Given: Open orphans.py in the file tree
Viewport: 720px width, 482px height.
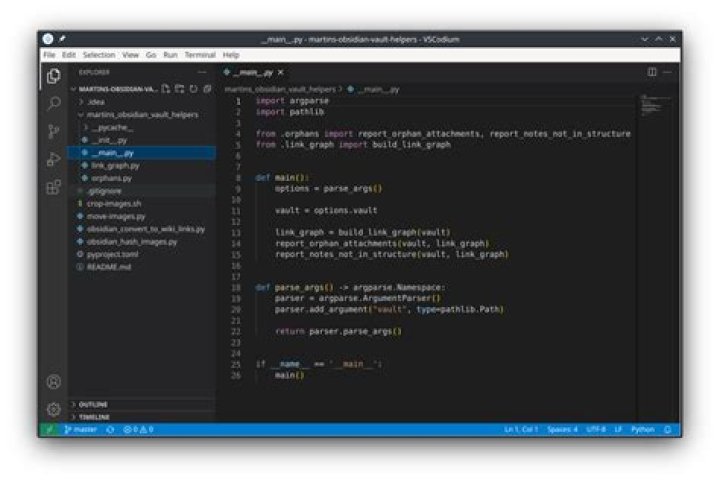Looking at the screenshot, I should click(x=142, y=178).
